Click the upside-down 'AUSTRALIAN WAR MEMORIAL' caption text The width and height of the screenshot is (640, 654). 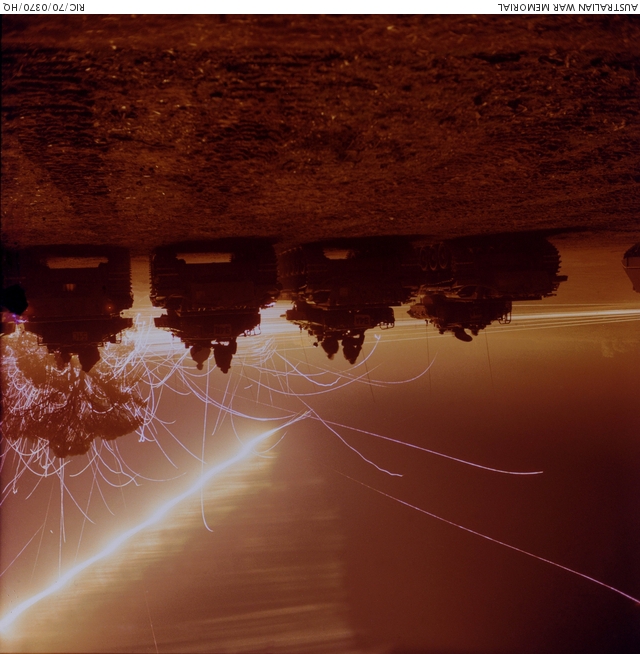tap(567, 7)
